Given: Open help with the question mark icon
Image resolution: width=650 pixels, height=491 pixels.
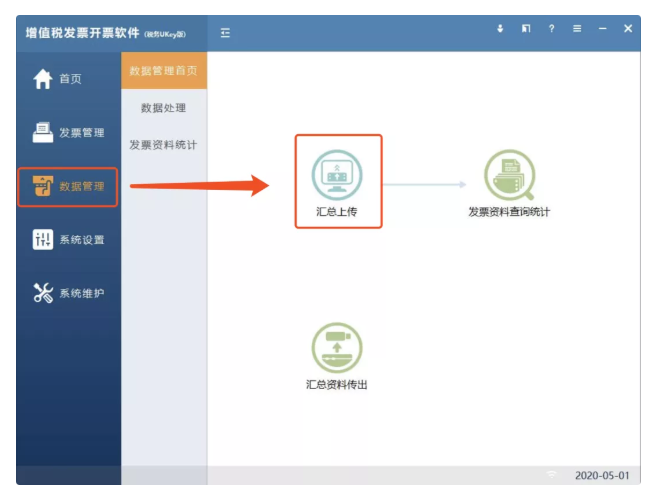Looking at the screenshot, I should coord(551,29).
